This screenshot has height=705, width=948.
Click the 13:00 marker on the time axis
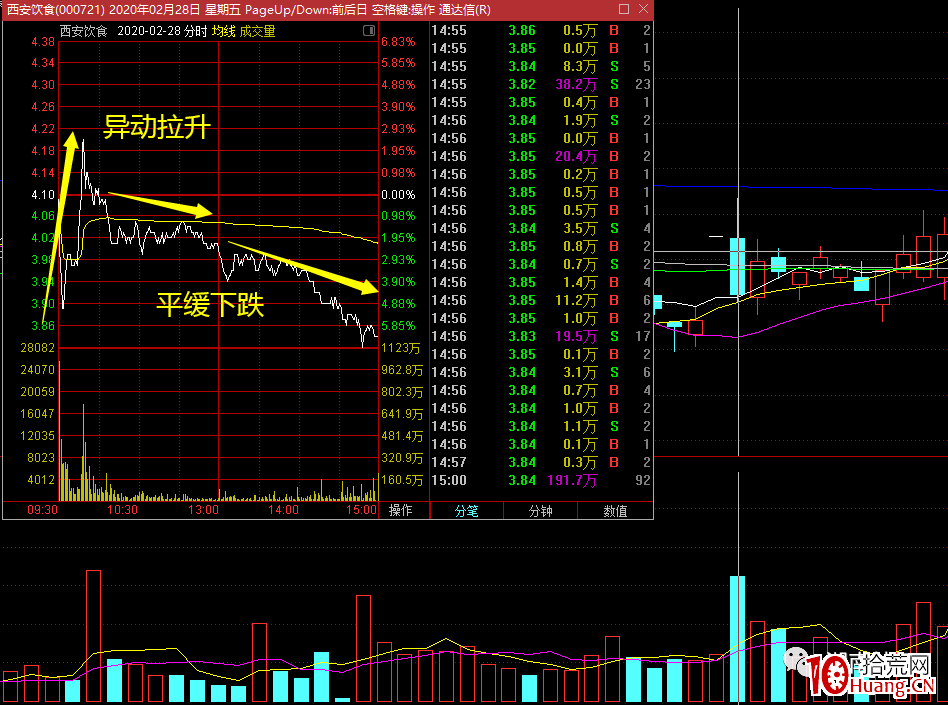tap(204, 510)
